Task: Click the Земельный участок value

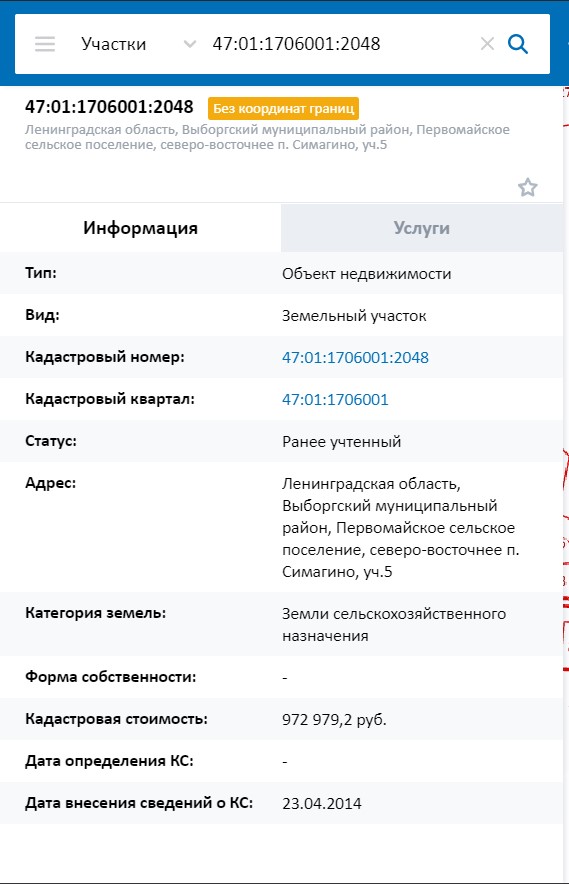Action: [354, 316]
